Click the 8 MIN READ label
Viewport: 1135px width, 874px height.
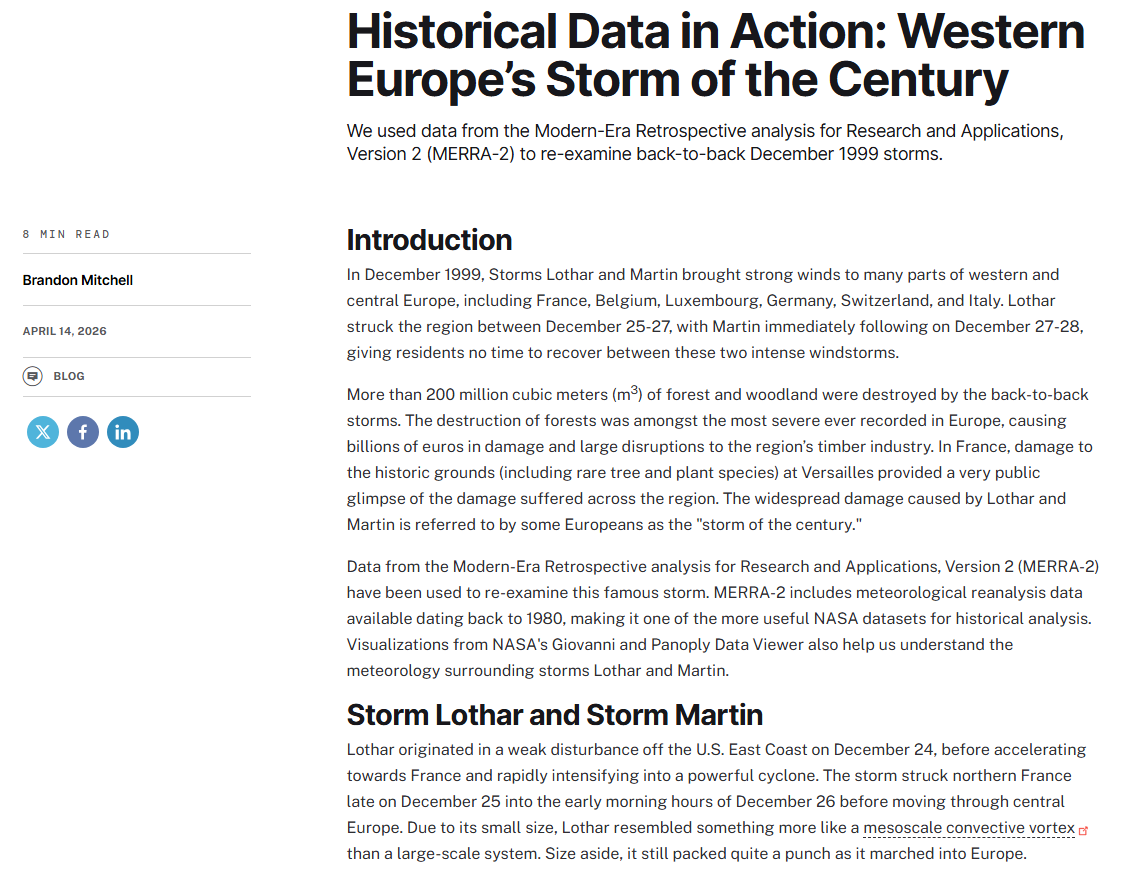click(x=66, y=234)
